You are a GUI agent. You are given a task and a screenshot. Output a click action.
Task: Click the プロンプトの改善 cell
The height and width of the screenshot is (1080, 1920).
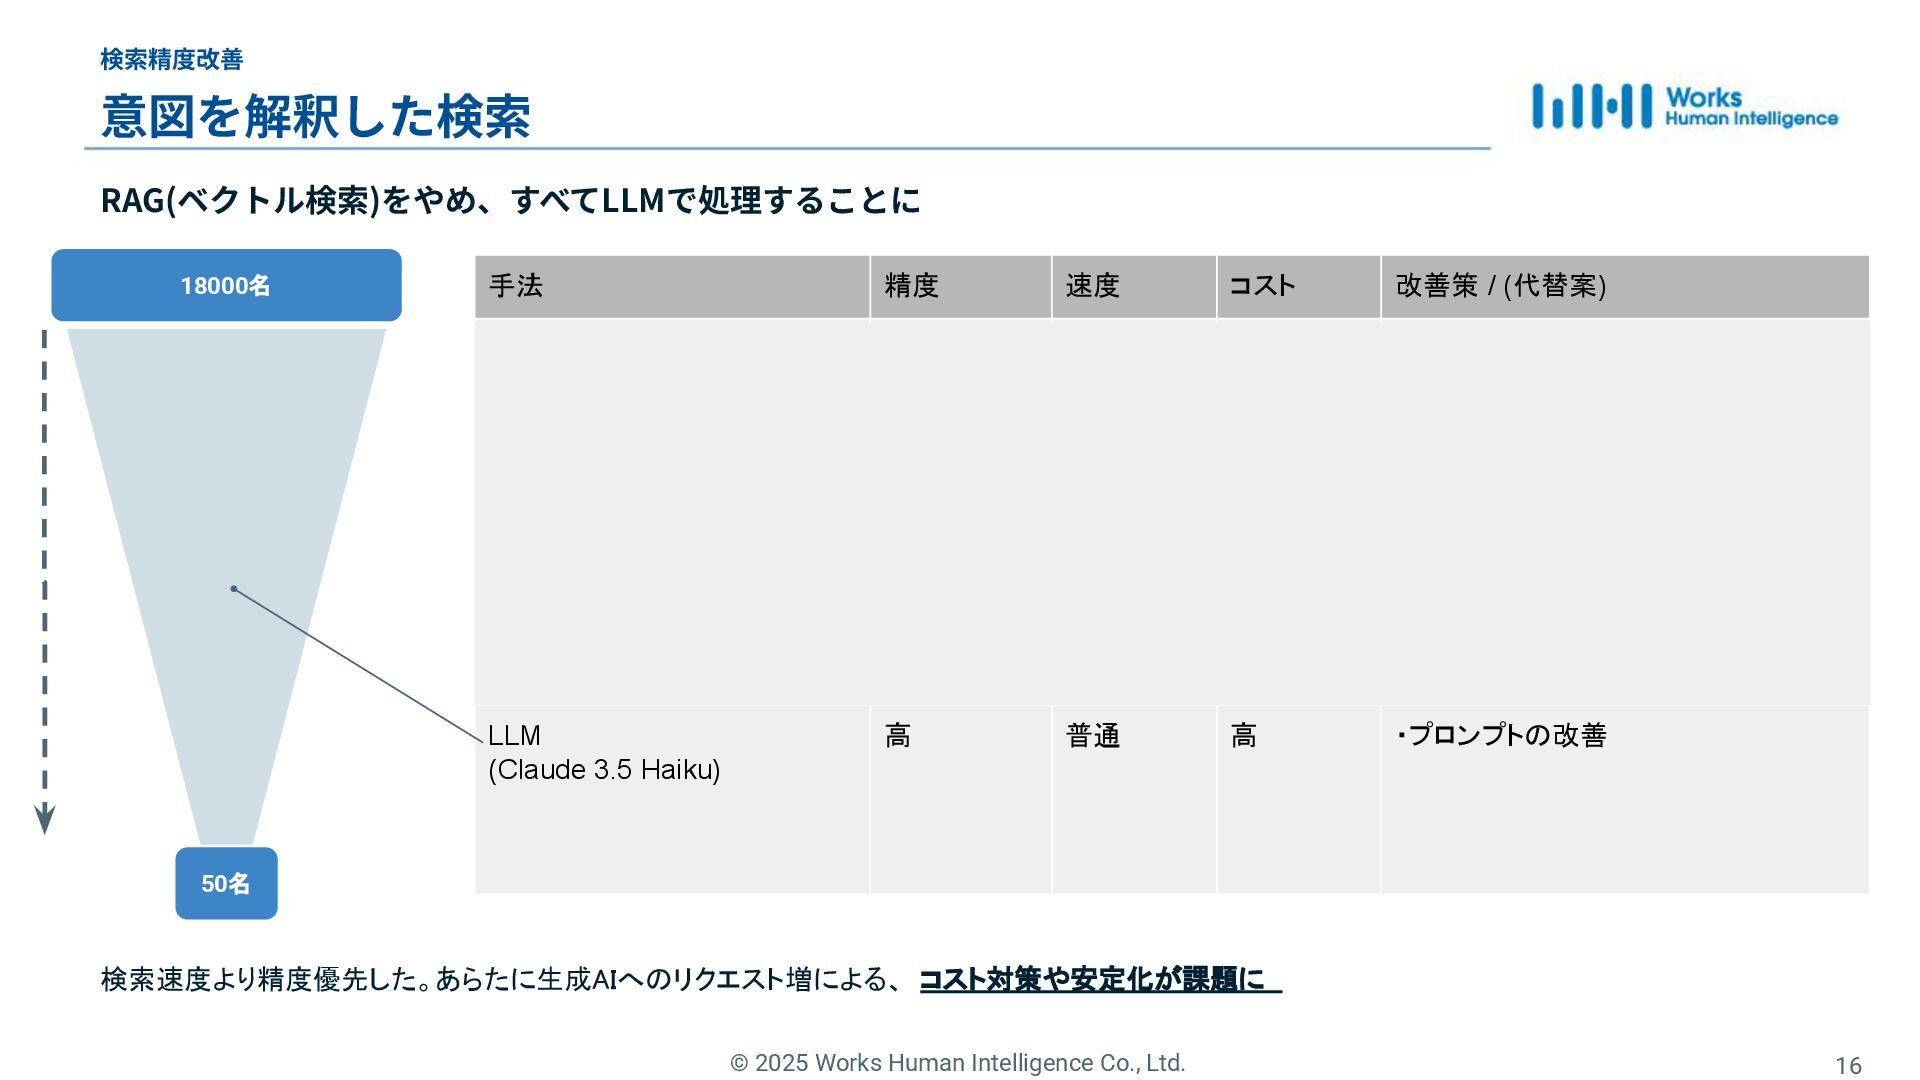[x=1502, y=736]
